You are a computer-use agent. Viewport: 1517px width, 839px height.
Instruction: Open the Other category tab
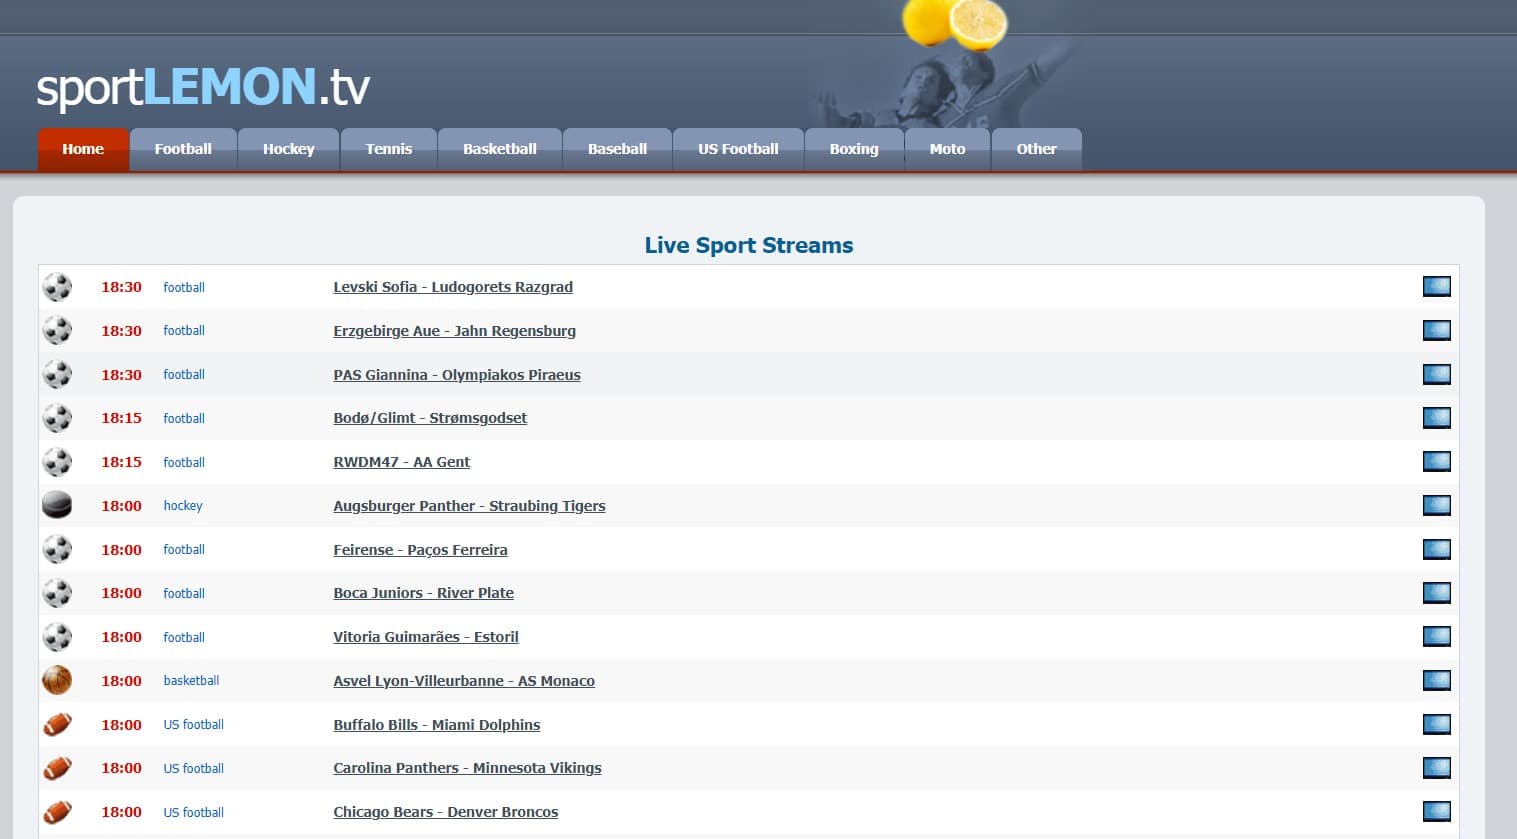[1036, 149]
